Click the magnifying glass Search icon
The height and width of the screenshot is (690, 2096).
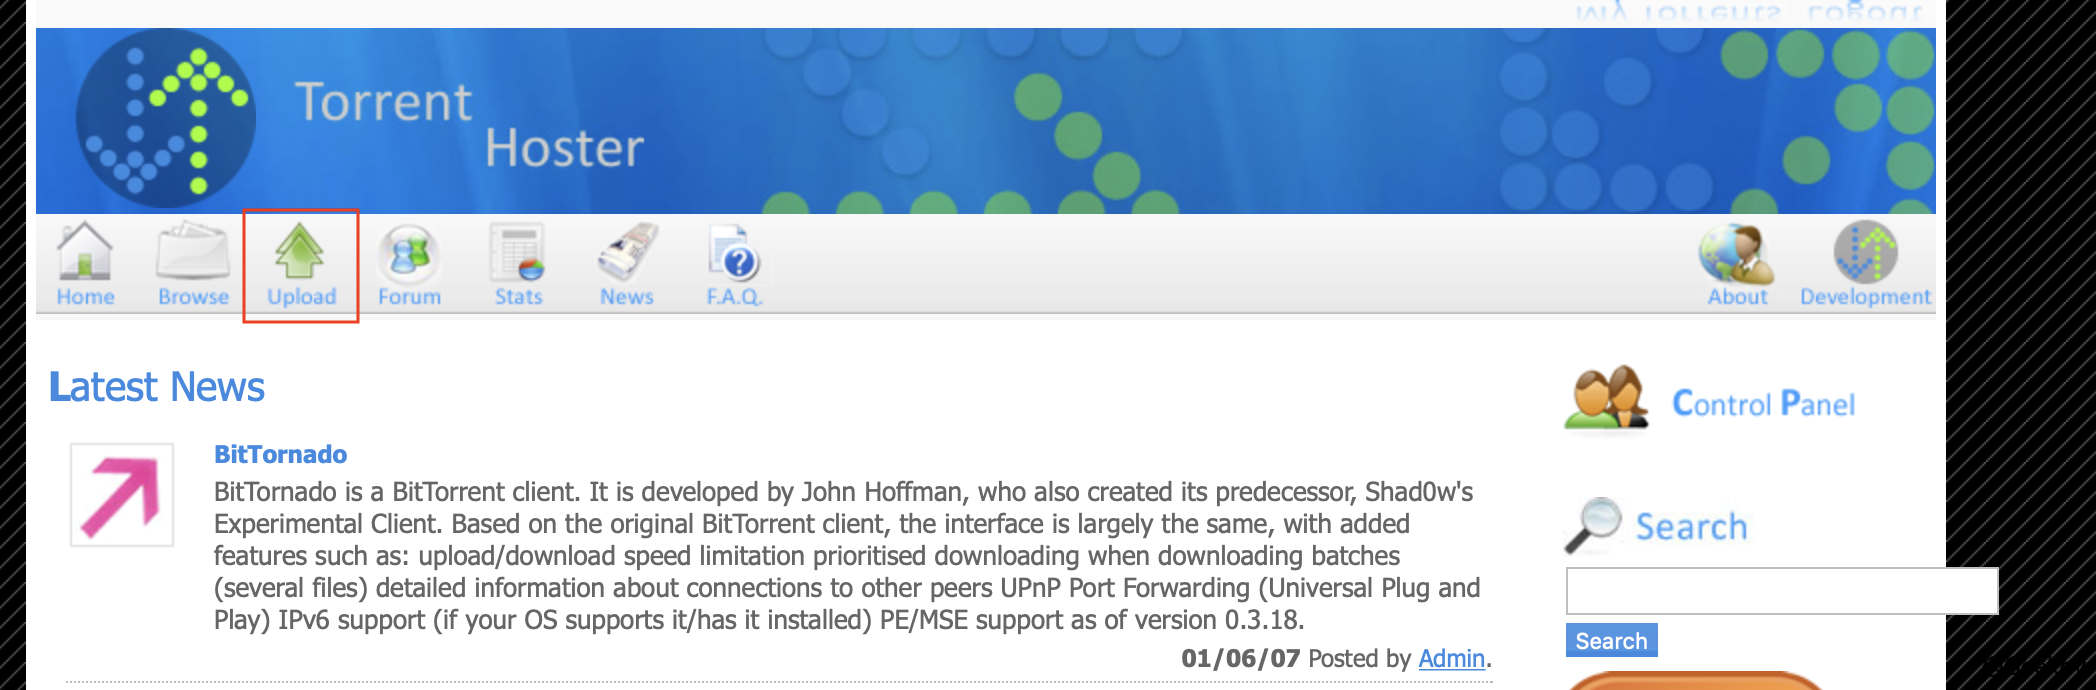coord(1593,524)
